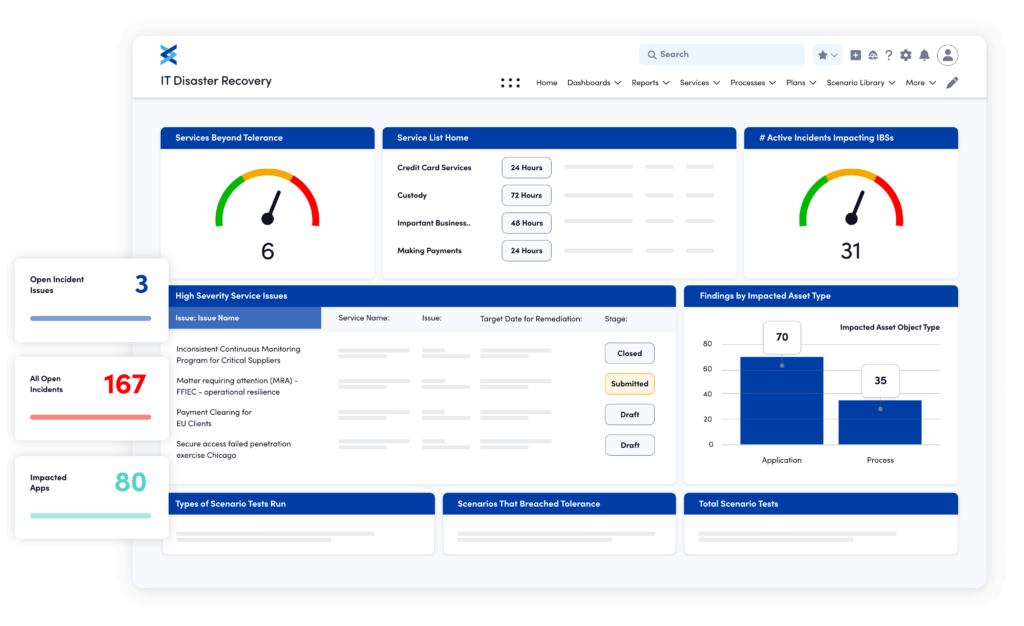The width and height of the screenshot is (1024, 626).
Task: Click the favorites star icon
Action: pyautogui.click(x=823, y=55)
